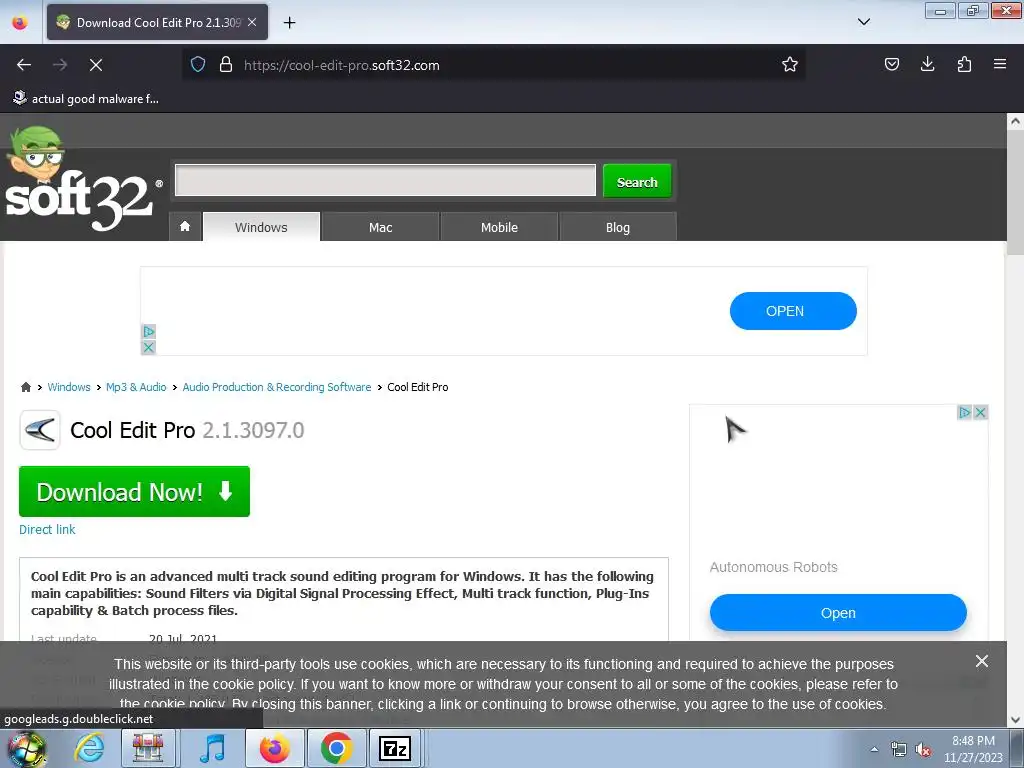Select the Mobile tab
The image size is (1024, 768).
[x=499, y=227]
